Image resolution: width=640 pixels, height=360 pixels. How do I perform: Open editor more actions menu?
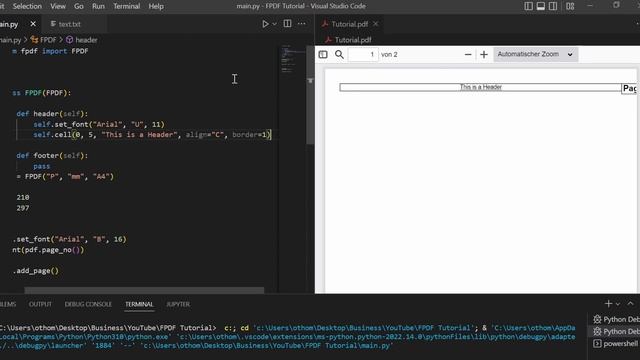point(301,24)
